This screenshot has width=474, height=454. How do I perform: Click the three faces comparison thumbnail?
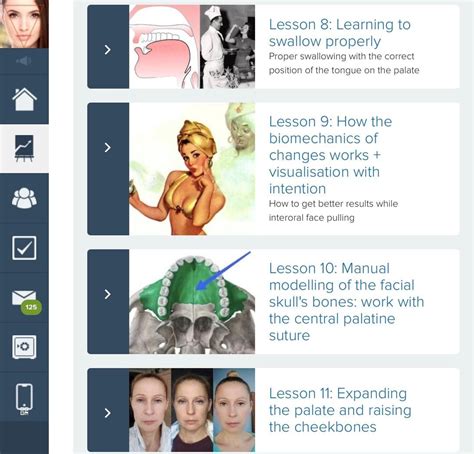[x=192, y=410]
